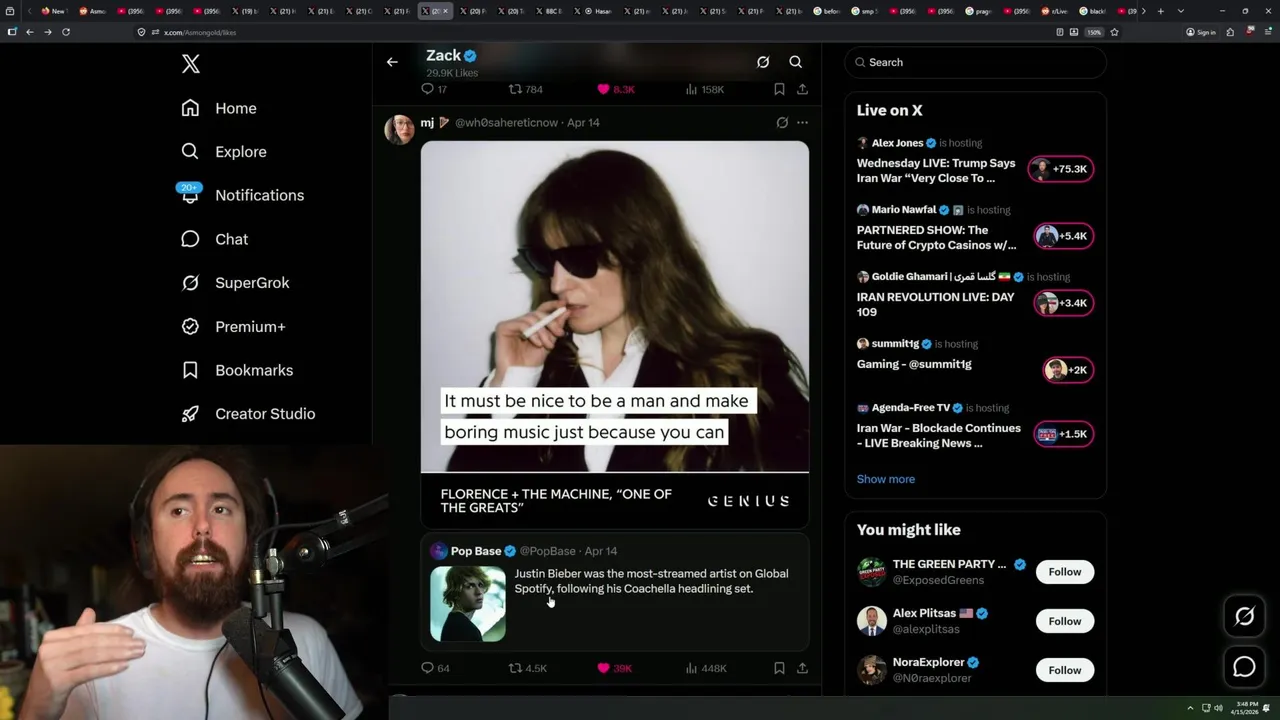Click the search icon in Zack's header

coord(796,62)
